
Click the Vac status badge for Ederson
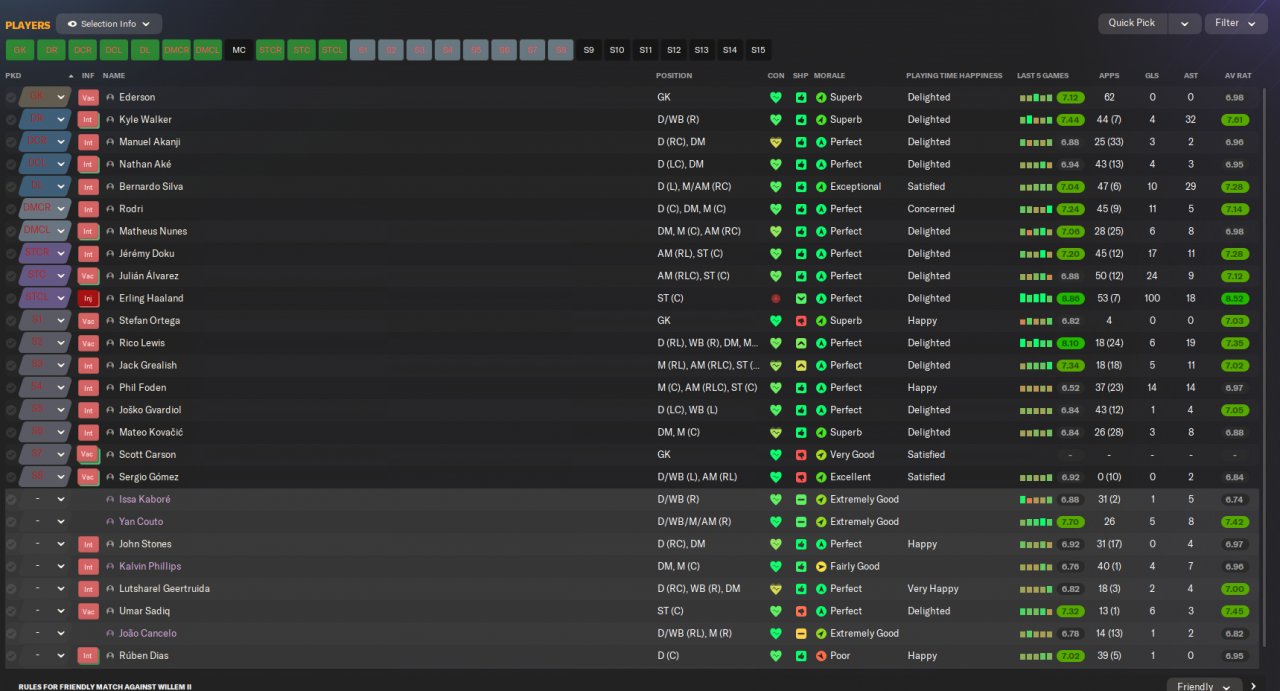88,97
